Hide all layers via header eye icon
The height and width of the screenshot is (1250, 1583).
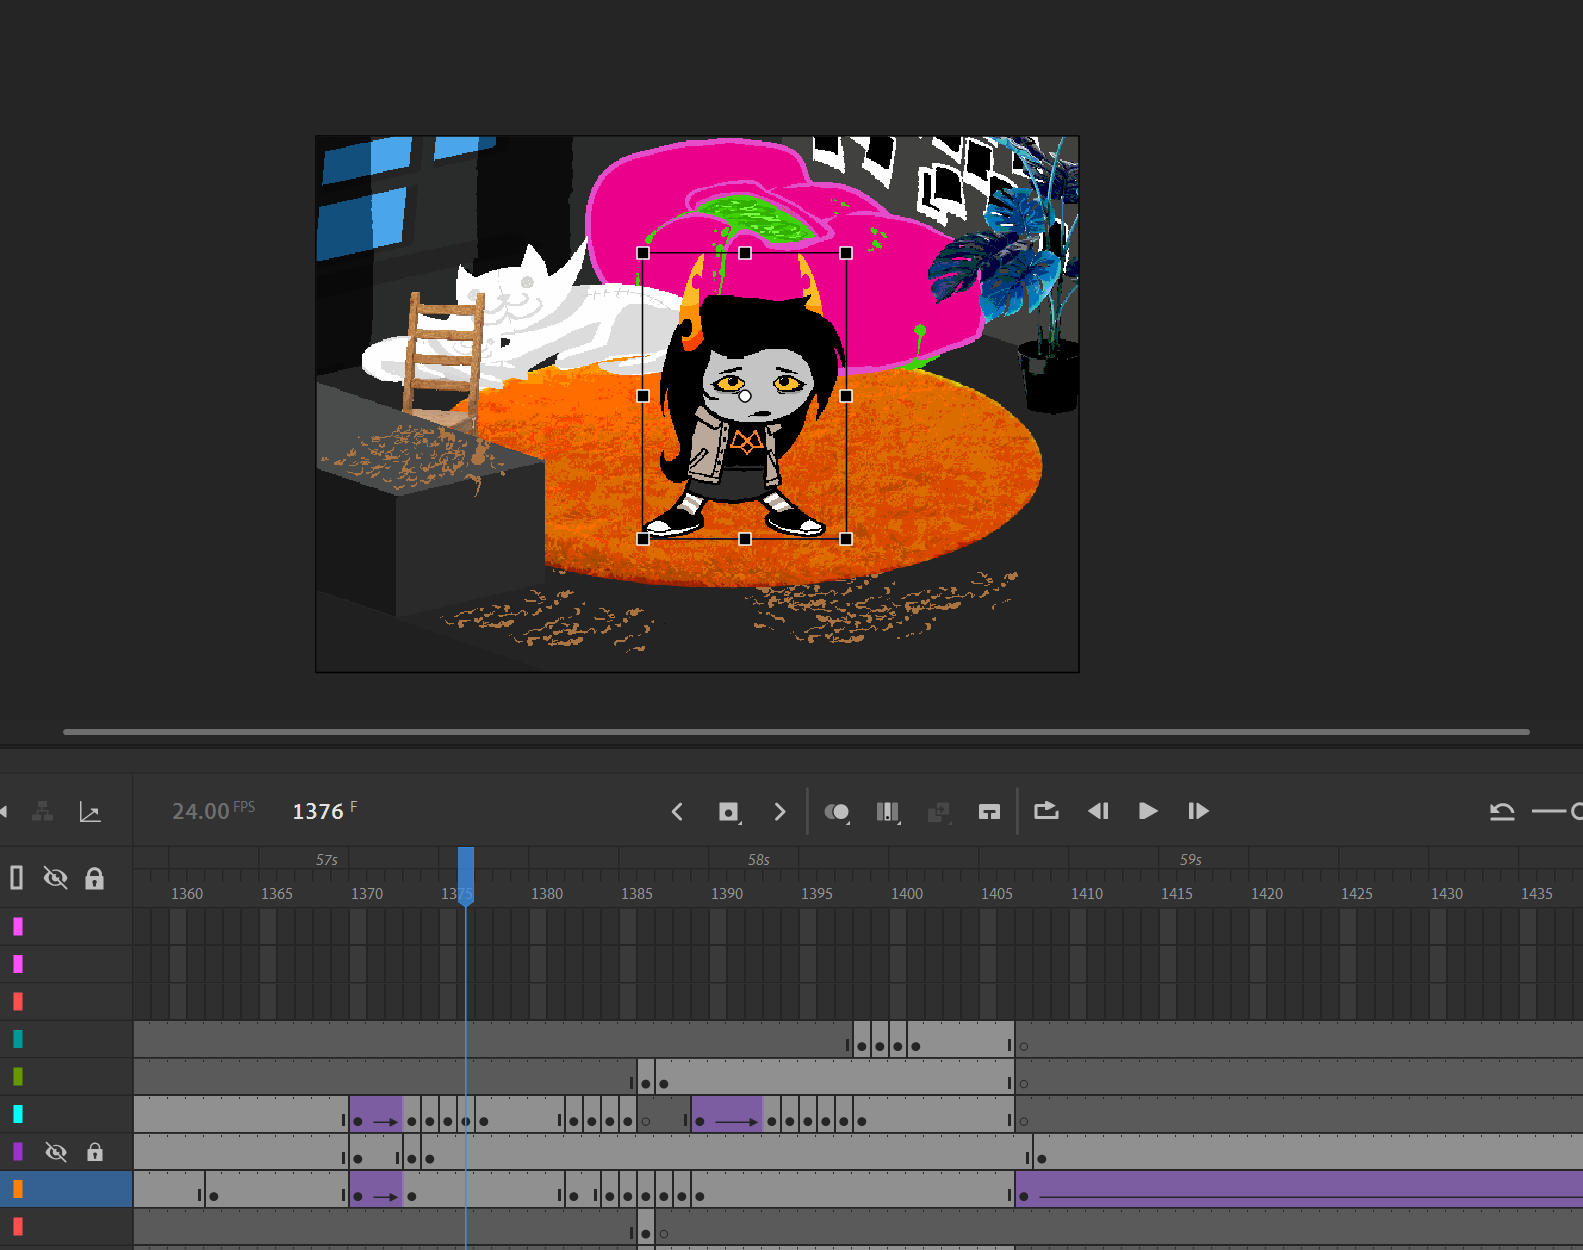click(x=56, y=878)
